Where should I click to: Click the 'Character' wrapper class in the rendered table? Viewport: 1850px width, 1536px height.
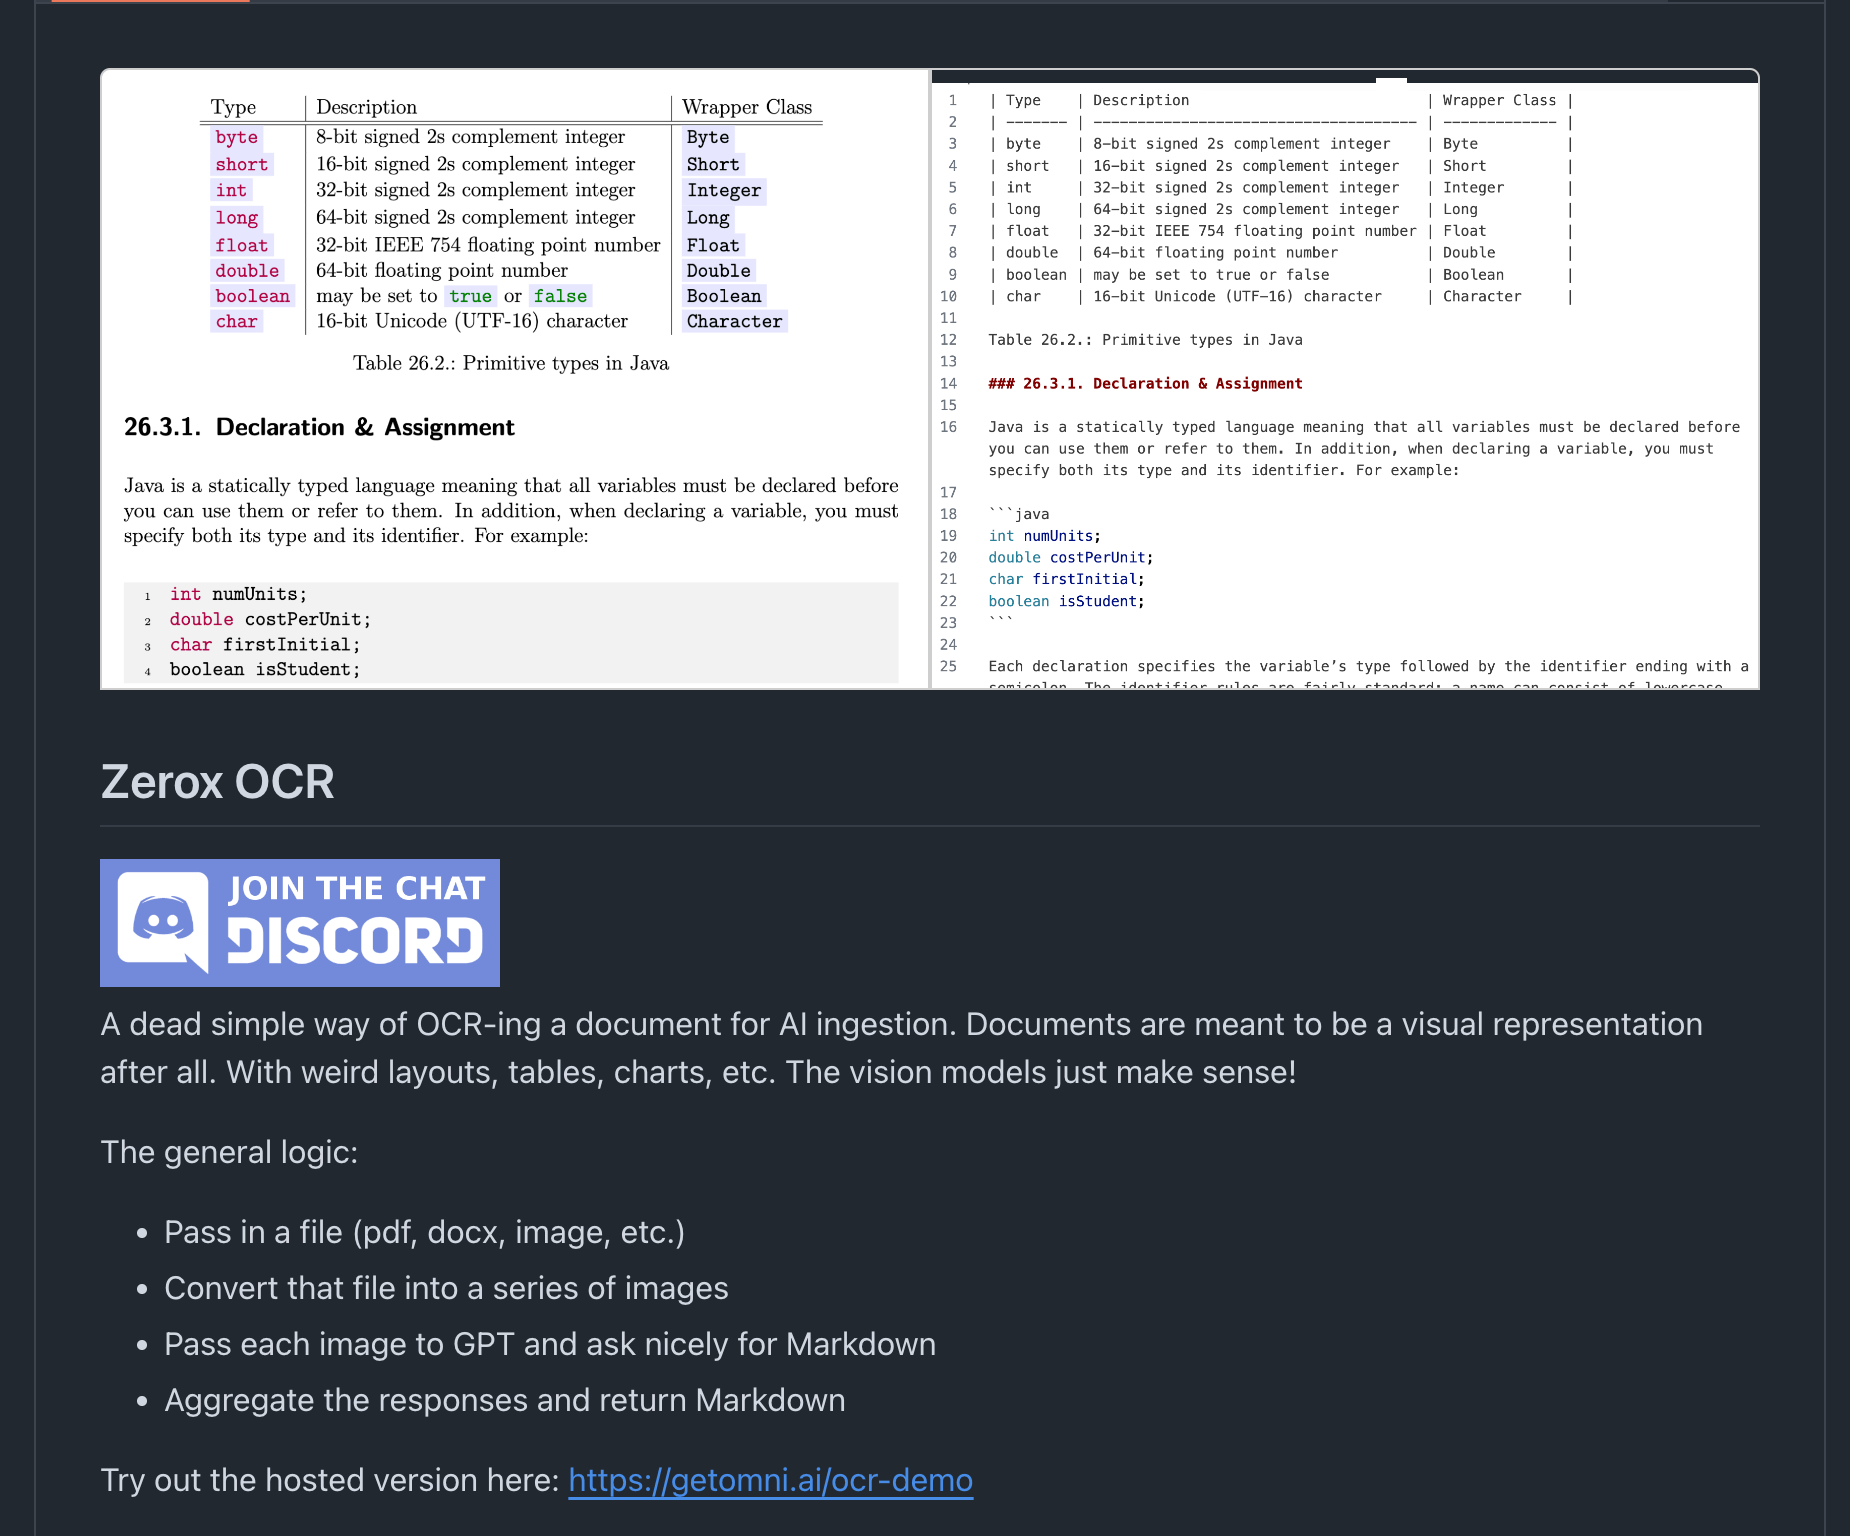tap(734, 321)
